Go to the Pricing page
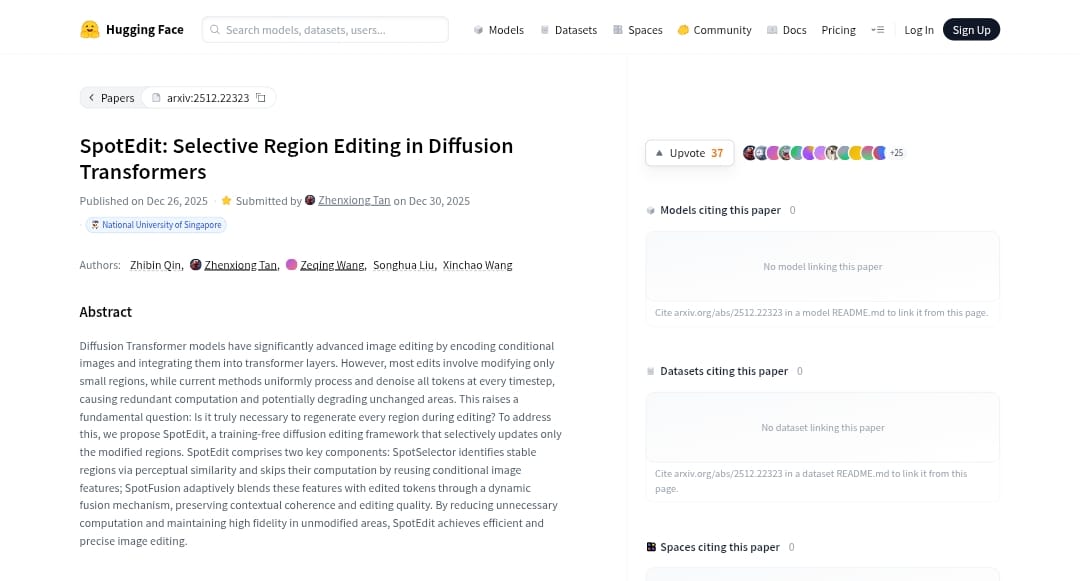Image resolution: width=1080 pixels, height=581 pixels. tap(838, 30)
